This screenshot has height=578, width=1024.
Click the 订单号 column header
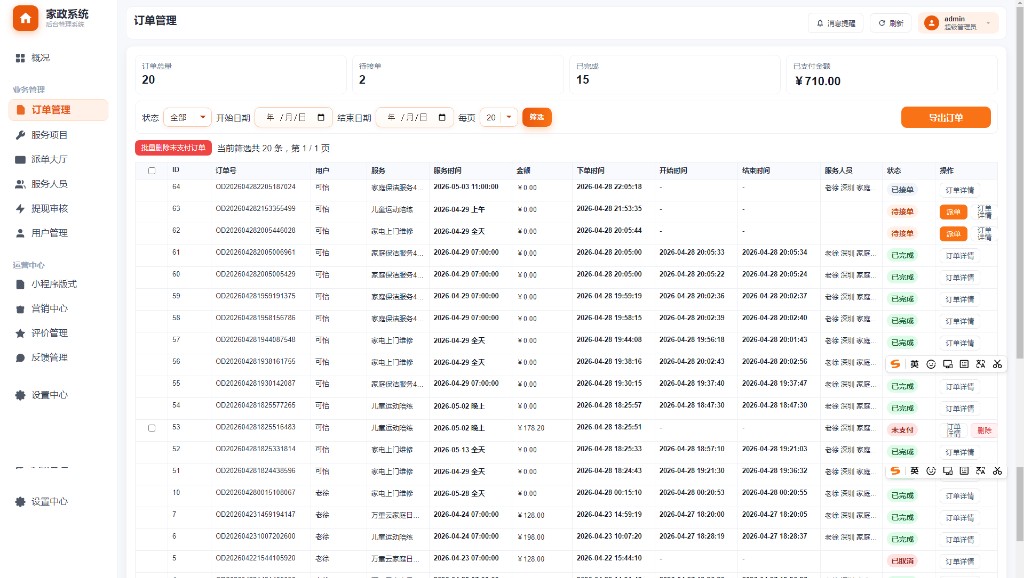click(x=226, y=170)
